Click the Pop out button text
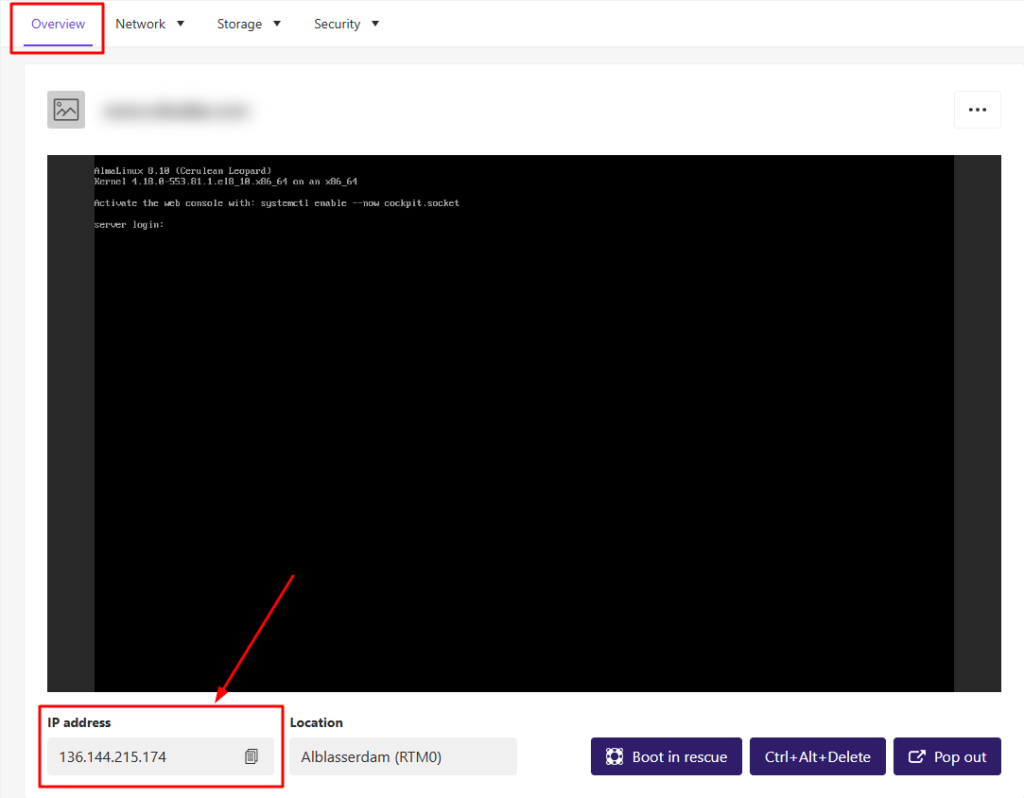1024x798 pixels. tap(960, 757)
